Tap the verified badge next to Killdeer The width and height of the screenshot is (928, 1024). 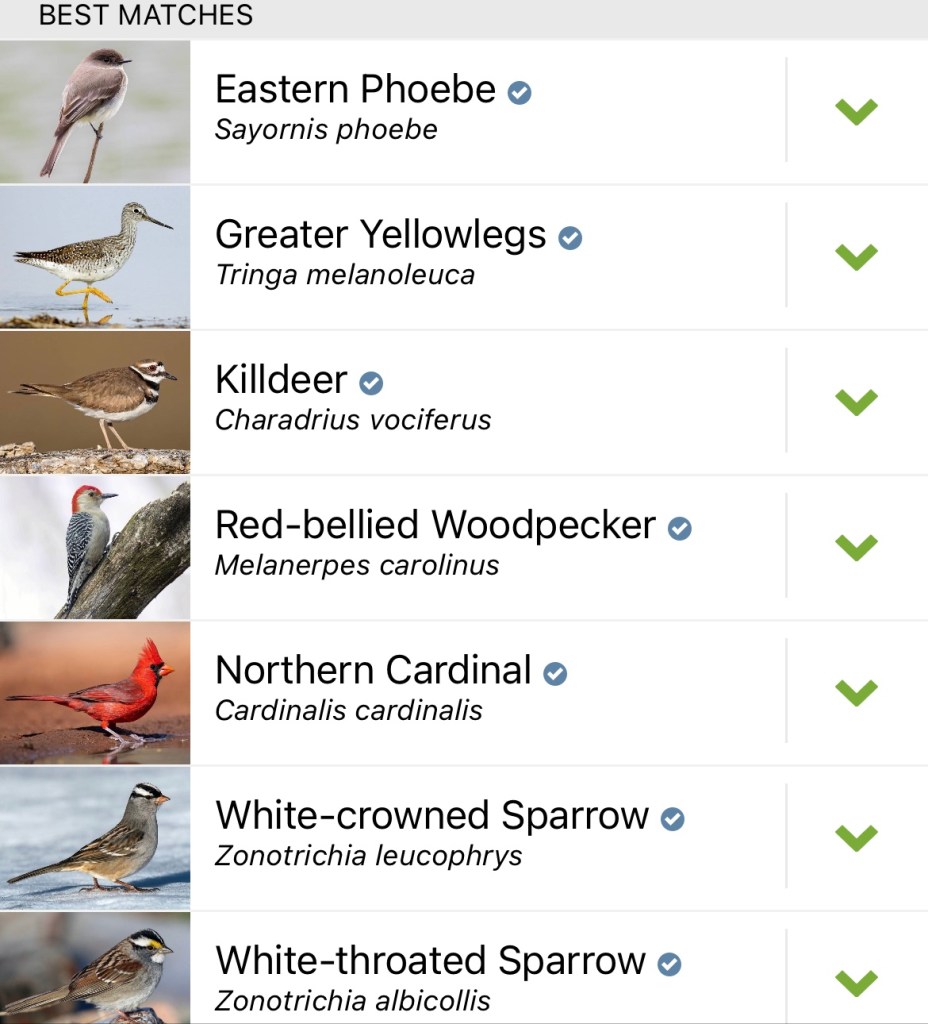371,383
